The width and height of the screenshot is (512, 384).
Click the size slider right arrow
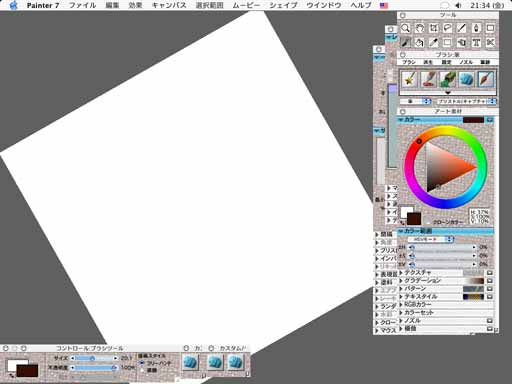pos(115,358)
